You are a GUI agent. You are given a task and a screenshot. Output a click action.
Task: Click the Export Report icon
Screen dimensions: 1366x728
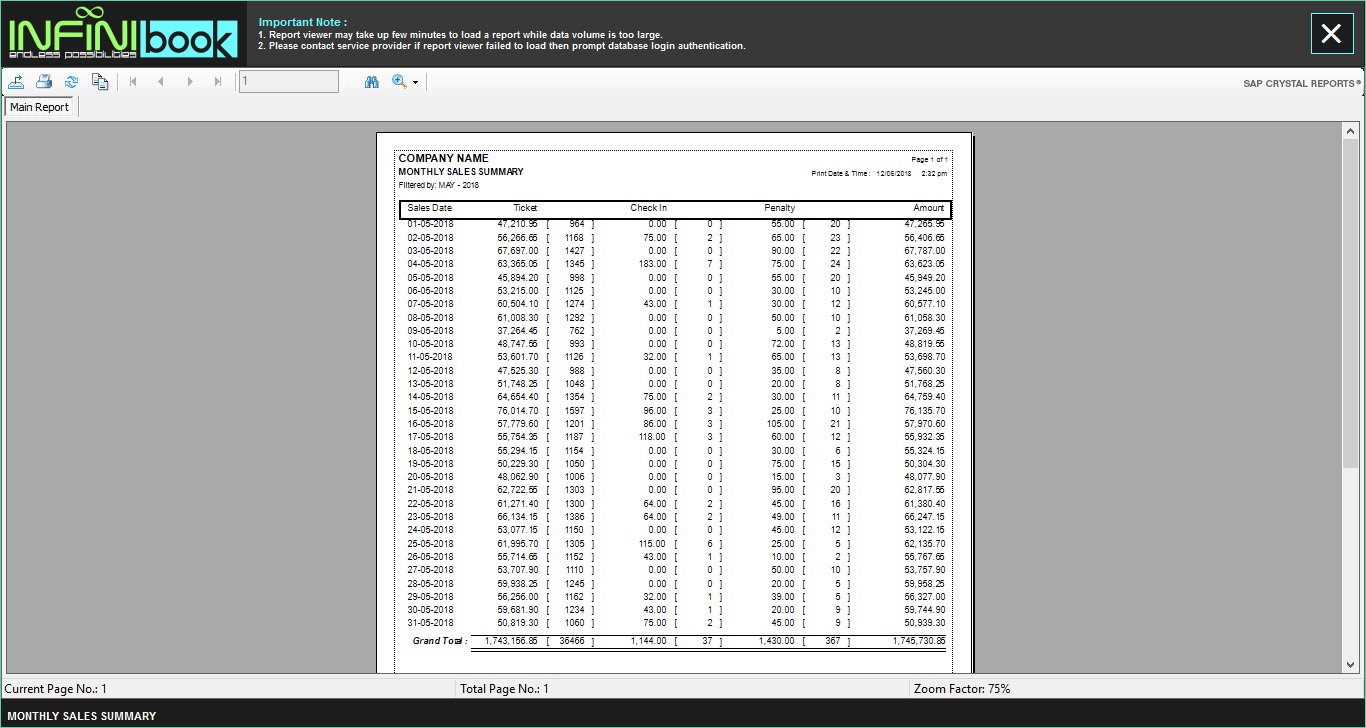17,82
